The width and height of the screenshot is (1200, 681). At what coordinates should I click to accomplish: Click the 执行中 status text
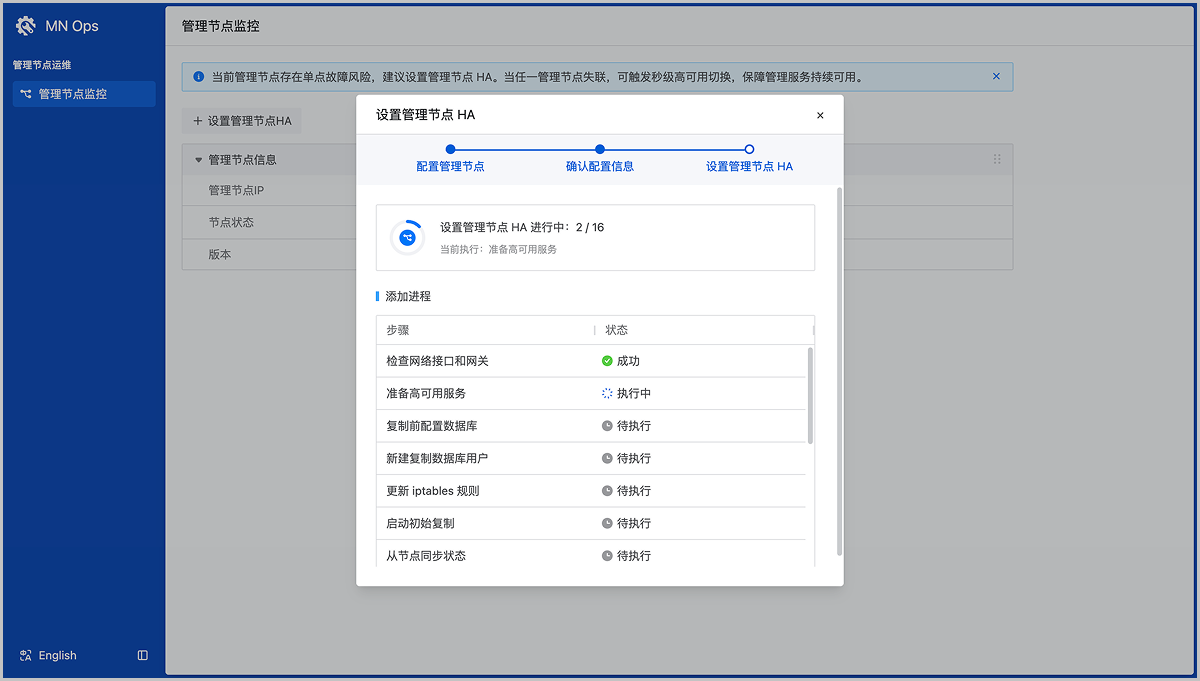[x=634, y=393]
